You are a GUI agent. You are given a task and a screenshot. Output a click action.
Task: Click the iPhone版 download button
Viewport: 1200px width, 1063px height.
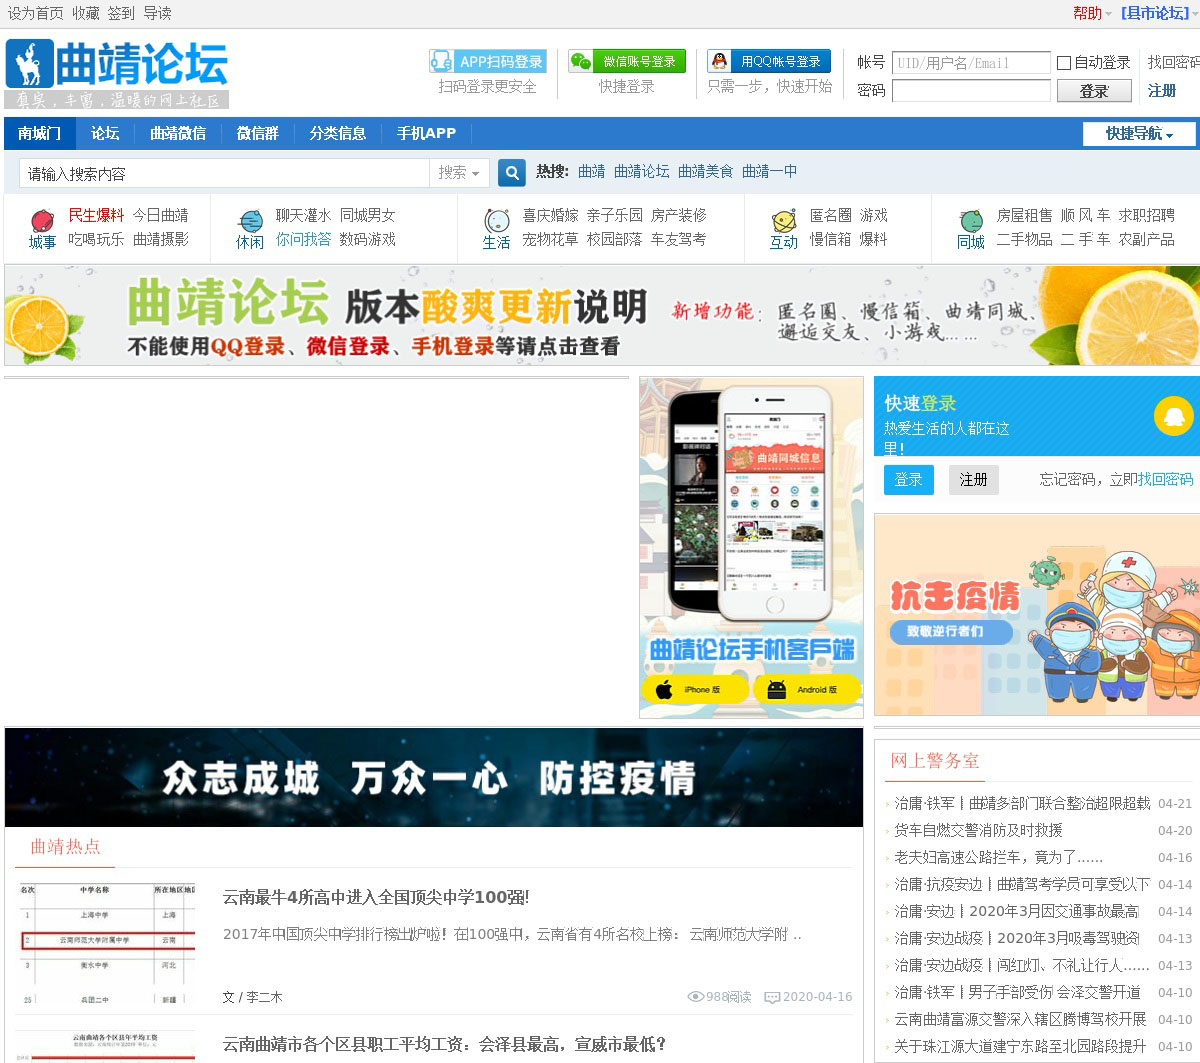pos(689,689)
